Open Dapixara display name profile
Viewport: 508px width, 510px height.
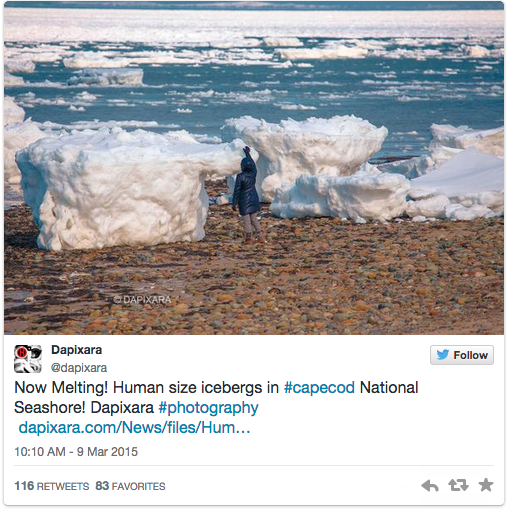pyautogui.click(x=77, y=350)
